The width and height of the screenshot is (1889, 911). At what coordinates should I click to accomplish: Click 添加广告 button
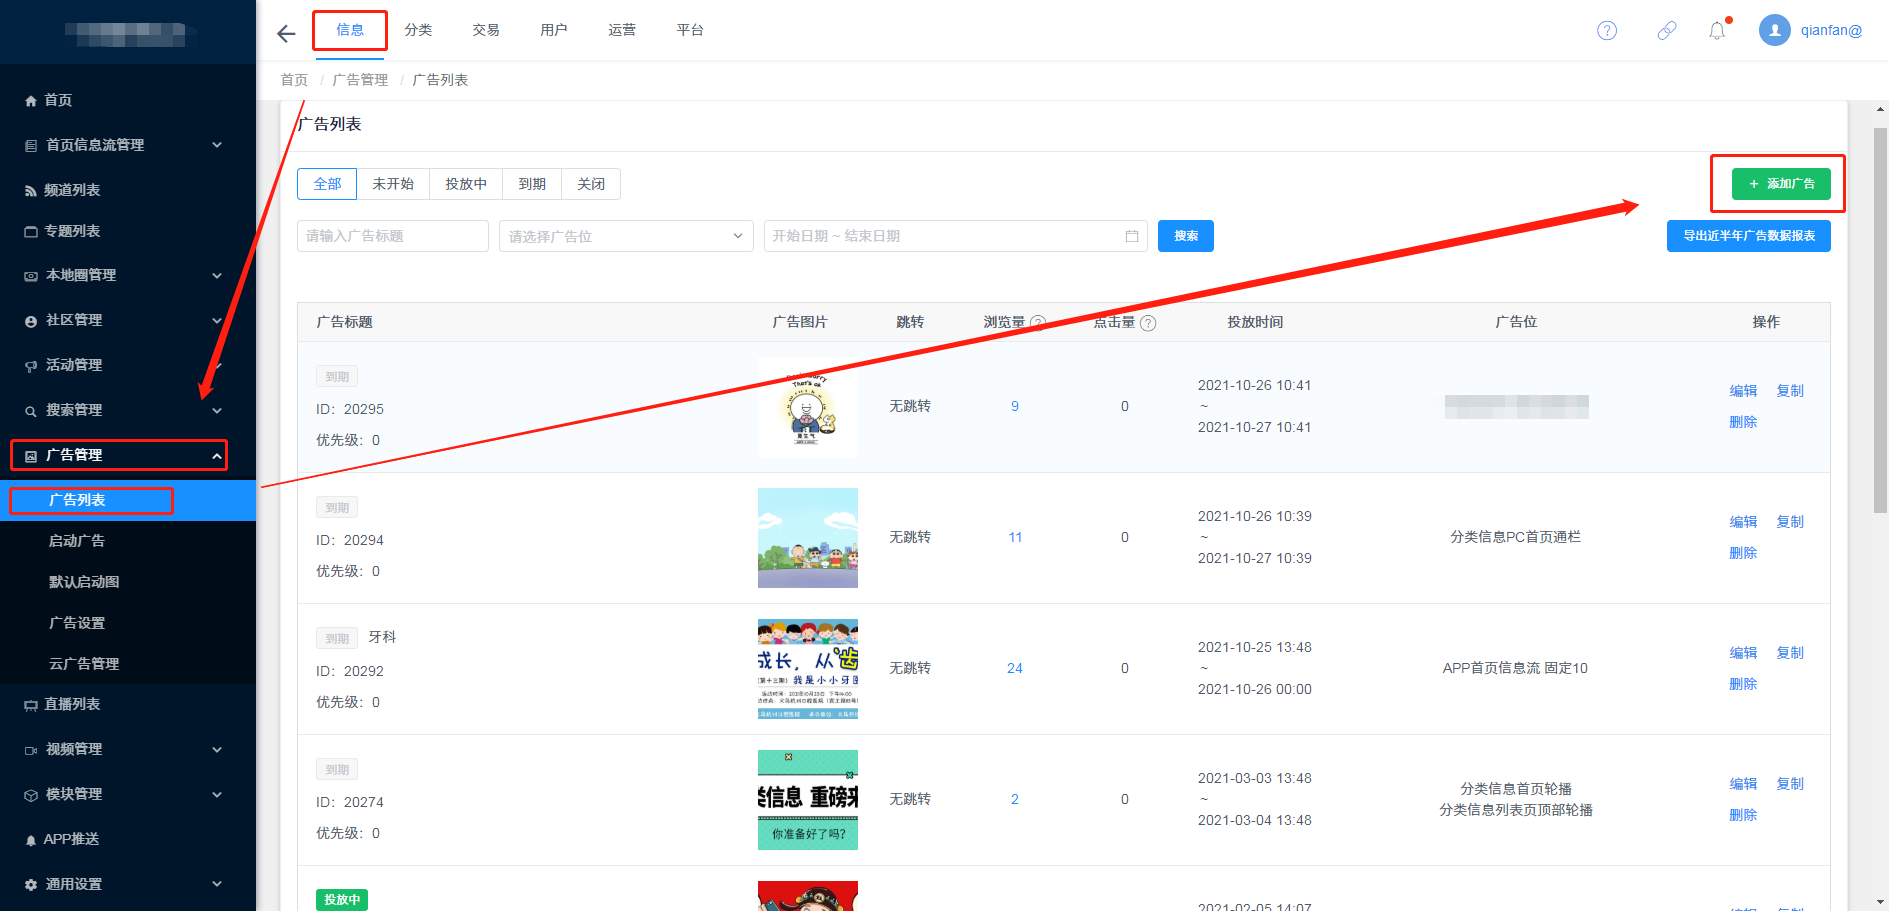coord(1781,184)
